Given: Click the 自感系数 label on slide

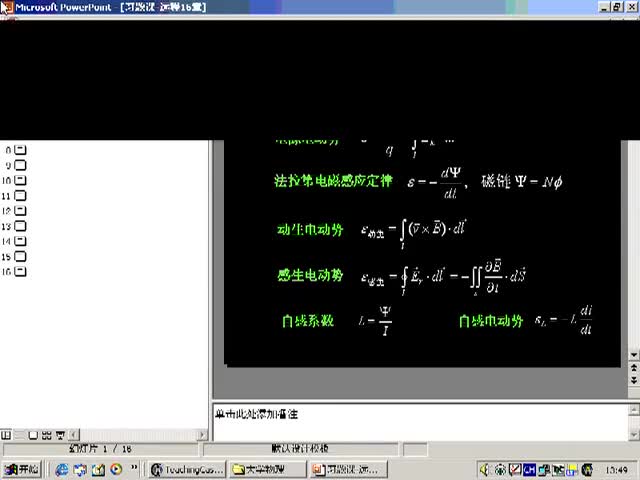Looking at the screenshot, I should 308,321.
